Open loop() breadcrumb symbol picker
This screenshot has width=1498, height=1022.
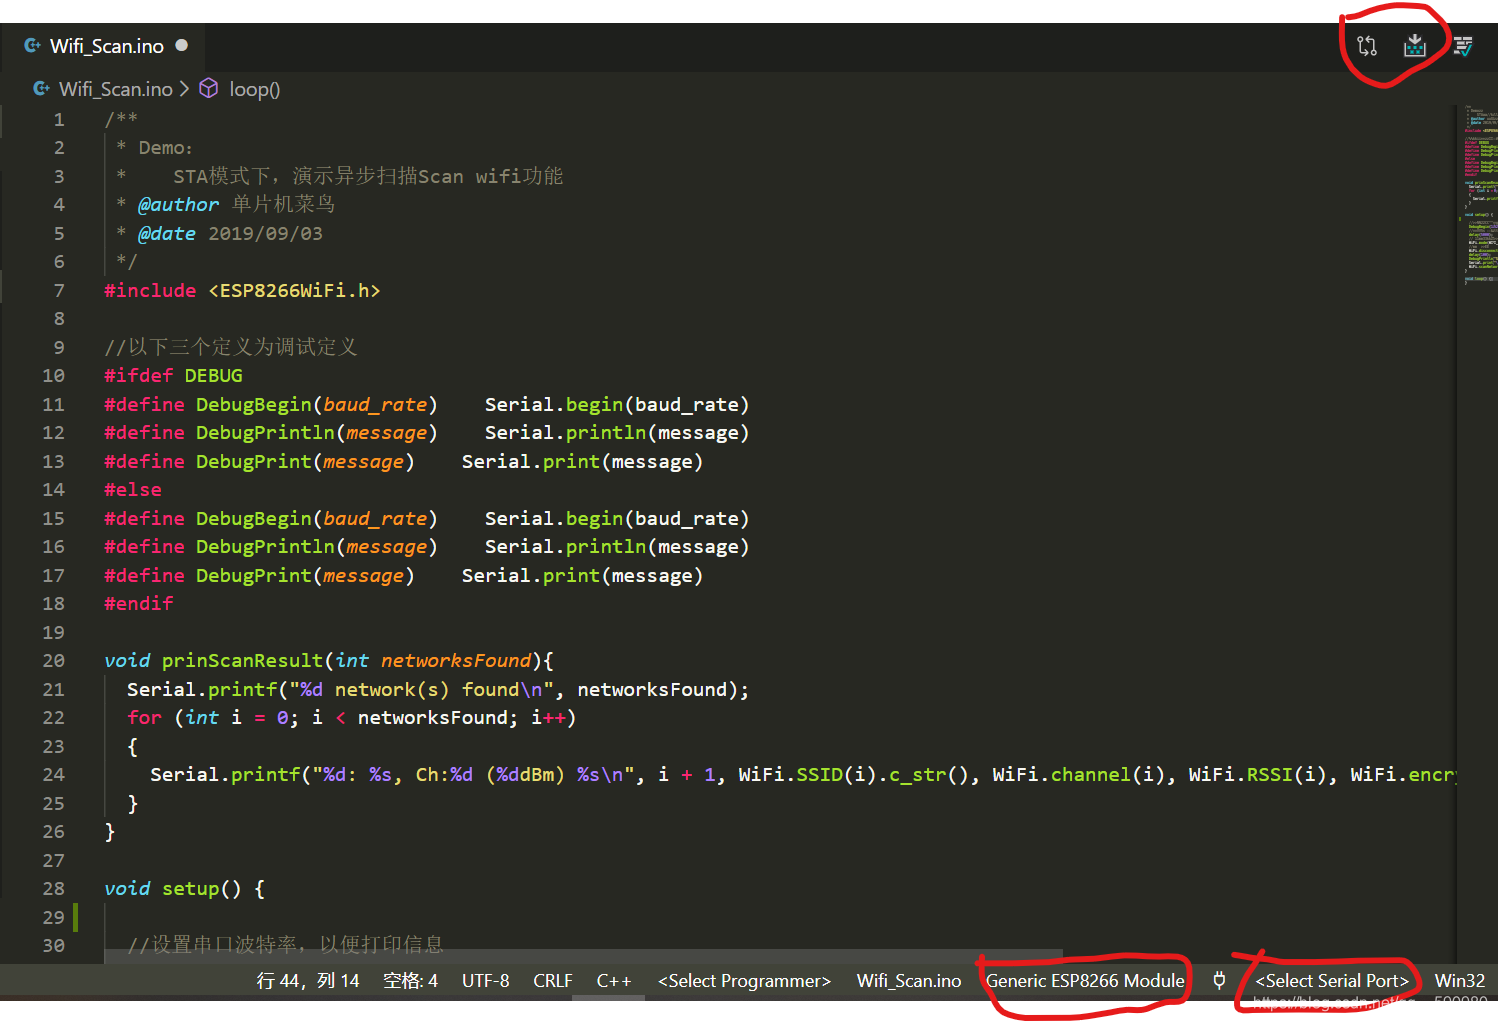point(255,89)
